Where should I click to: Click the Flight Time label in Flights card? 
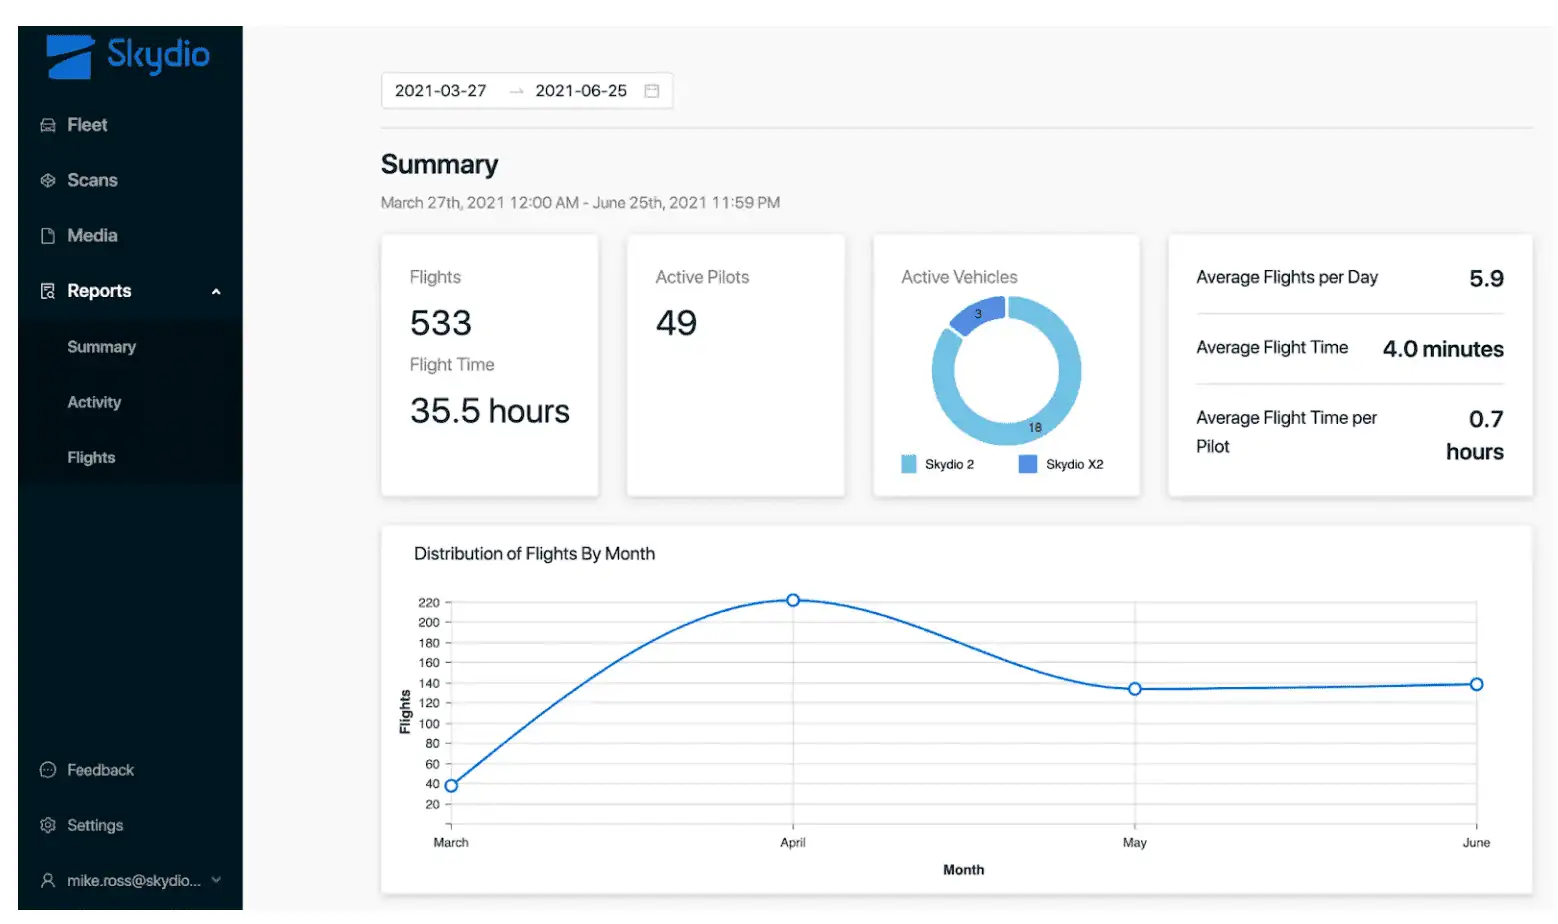point(451,365)
